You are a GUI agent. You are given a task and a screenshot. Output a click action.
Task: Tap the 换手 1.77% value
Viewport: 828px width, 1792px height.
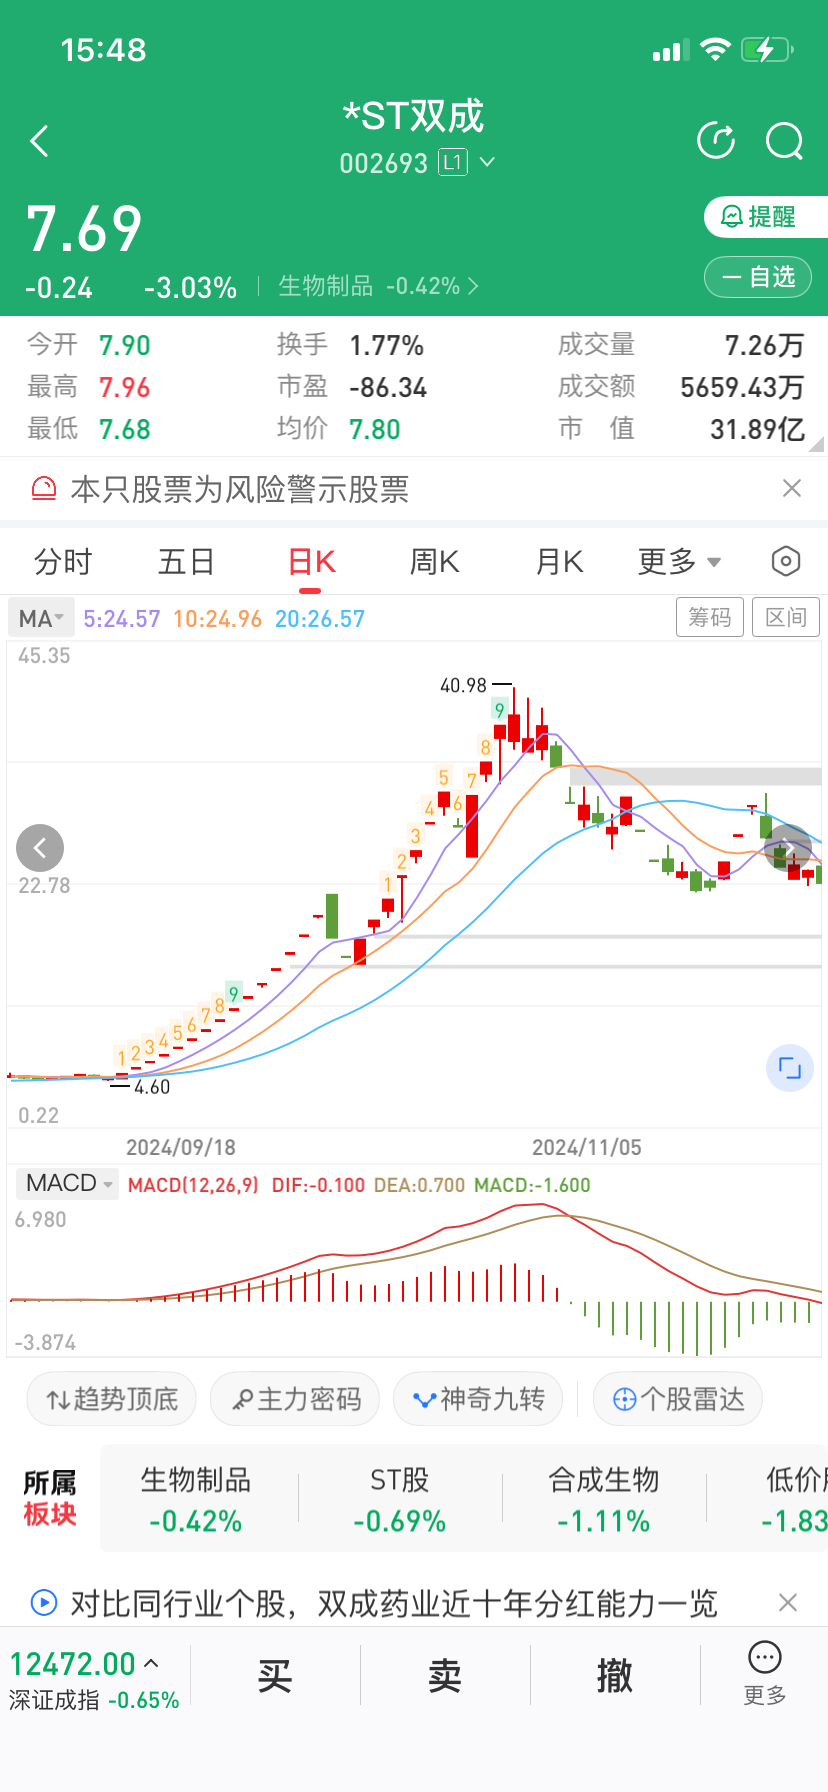tap(387, 346)
